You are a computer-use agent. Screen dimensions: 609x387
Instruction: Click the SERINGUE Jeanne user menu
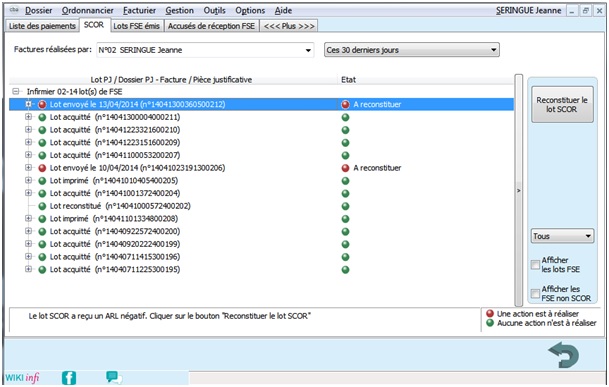[x=528, y=10]
